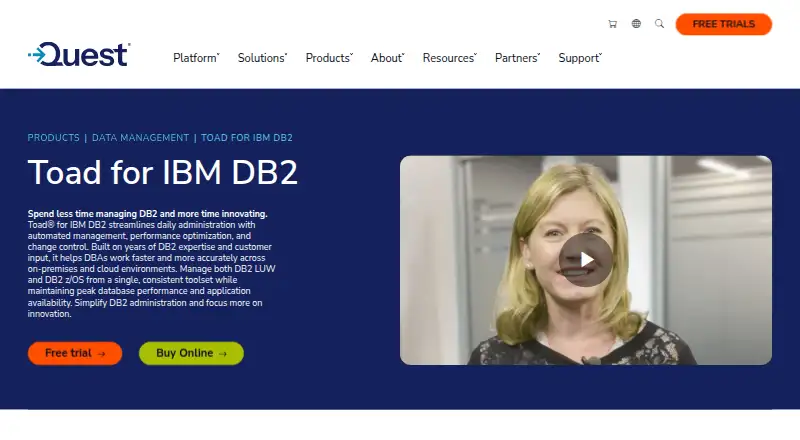Expand the Partners menu

(x=517, y=58)
